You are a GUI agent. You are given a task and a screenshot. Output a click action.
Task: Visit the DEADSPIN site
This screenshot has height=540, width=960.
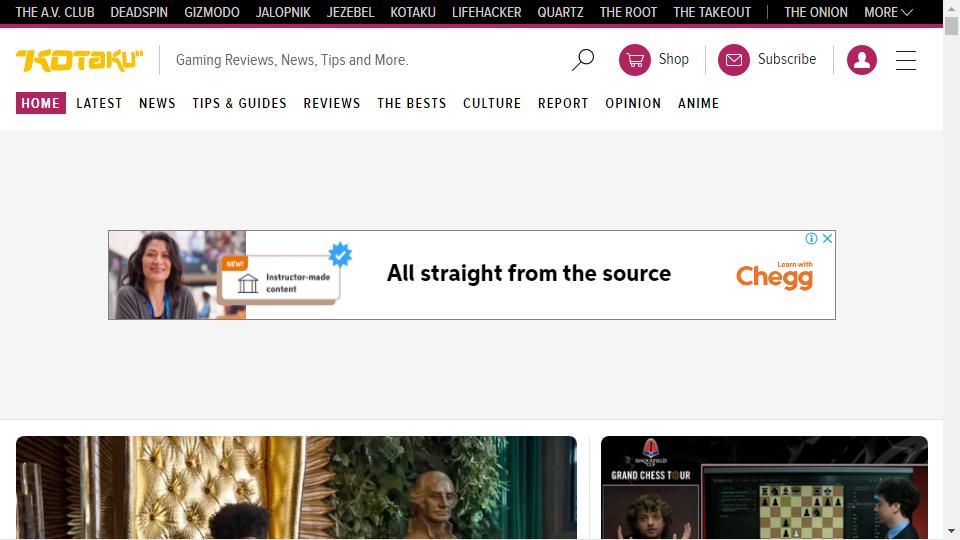(139, 12)
